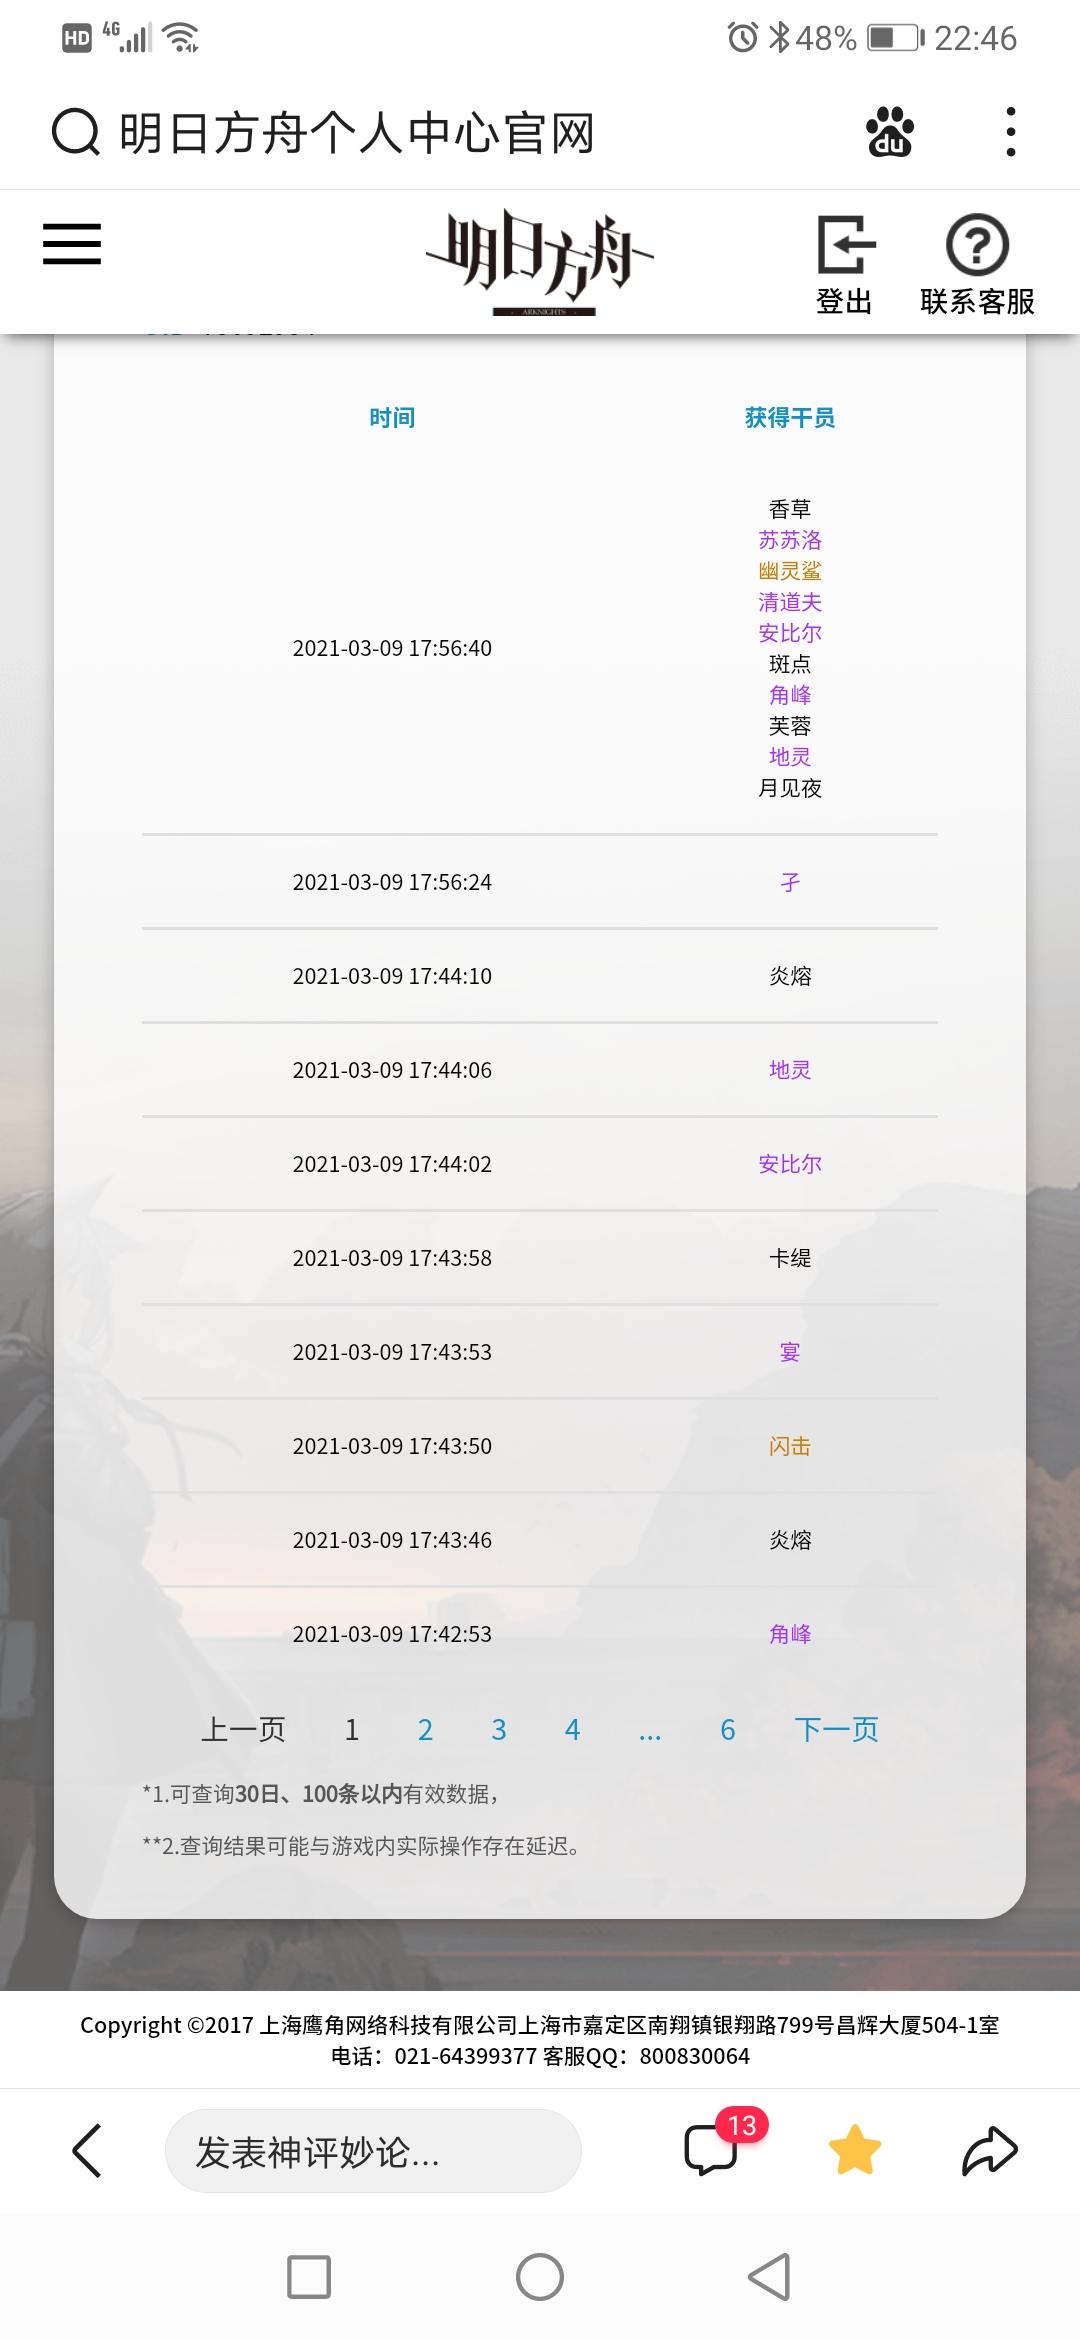The width and height of the screenshot is (1080, 2340).
Task: Go back with the left chevron
Action: pyautogui.click(x=87, y=2151)
